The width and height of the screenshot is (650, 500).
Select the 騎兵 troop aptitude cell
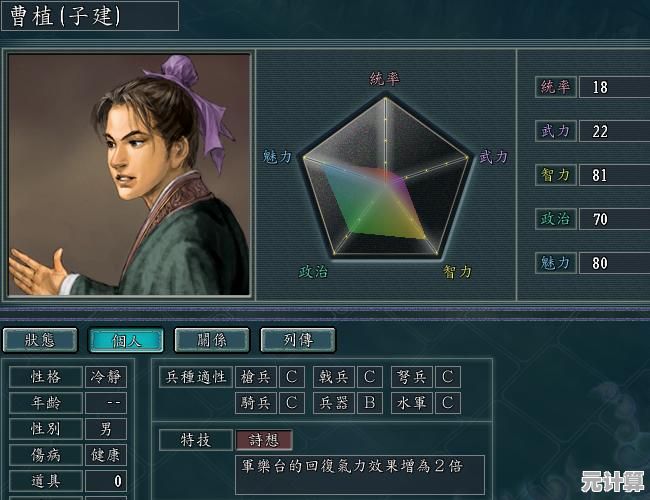(x=256, y=403)
